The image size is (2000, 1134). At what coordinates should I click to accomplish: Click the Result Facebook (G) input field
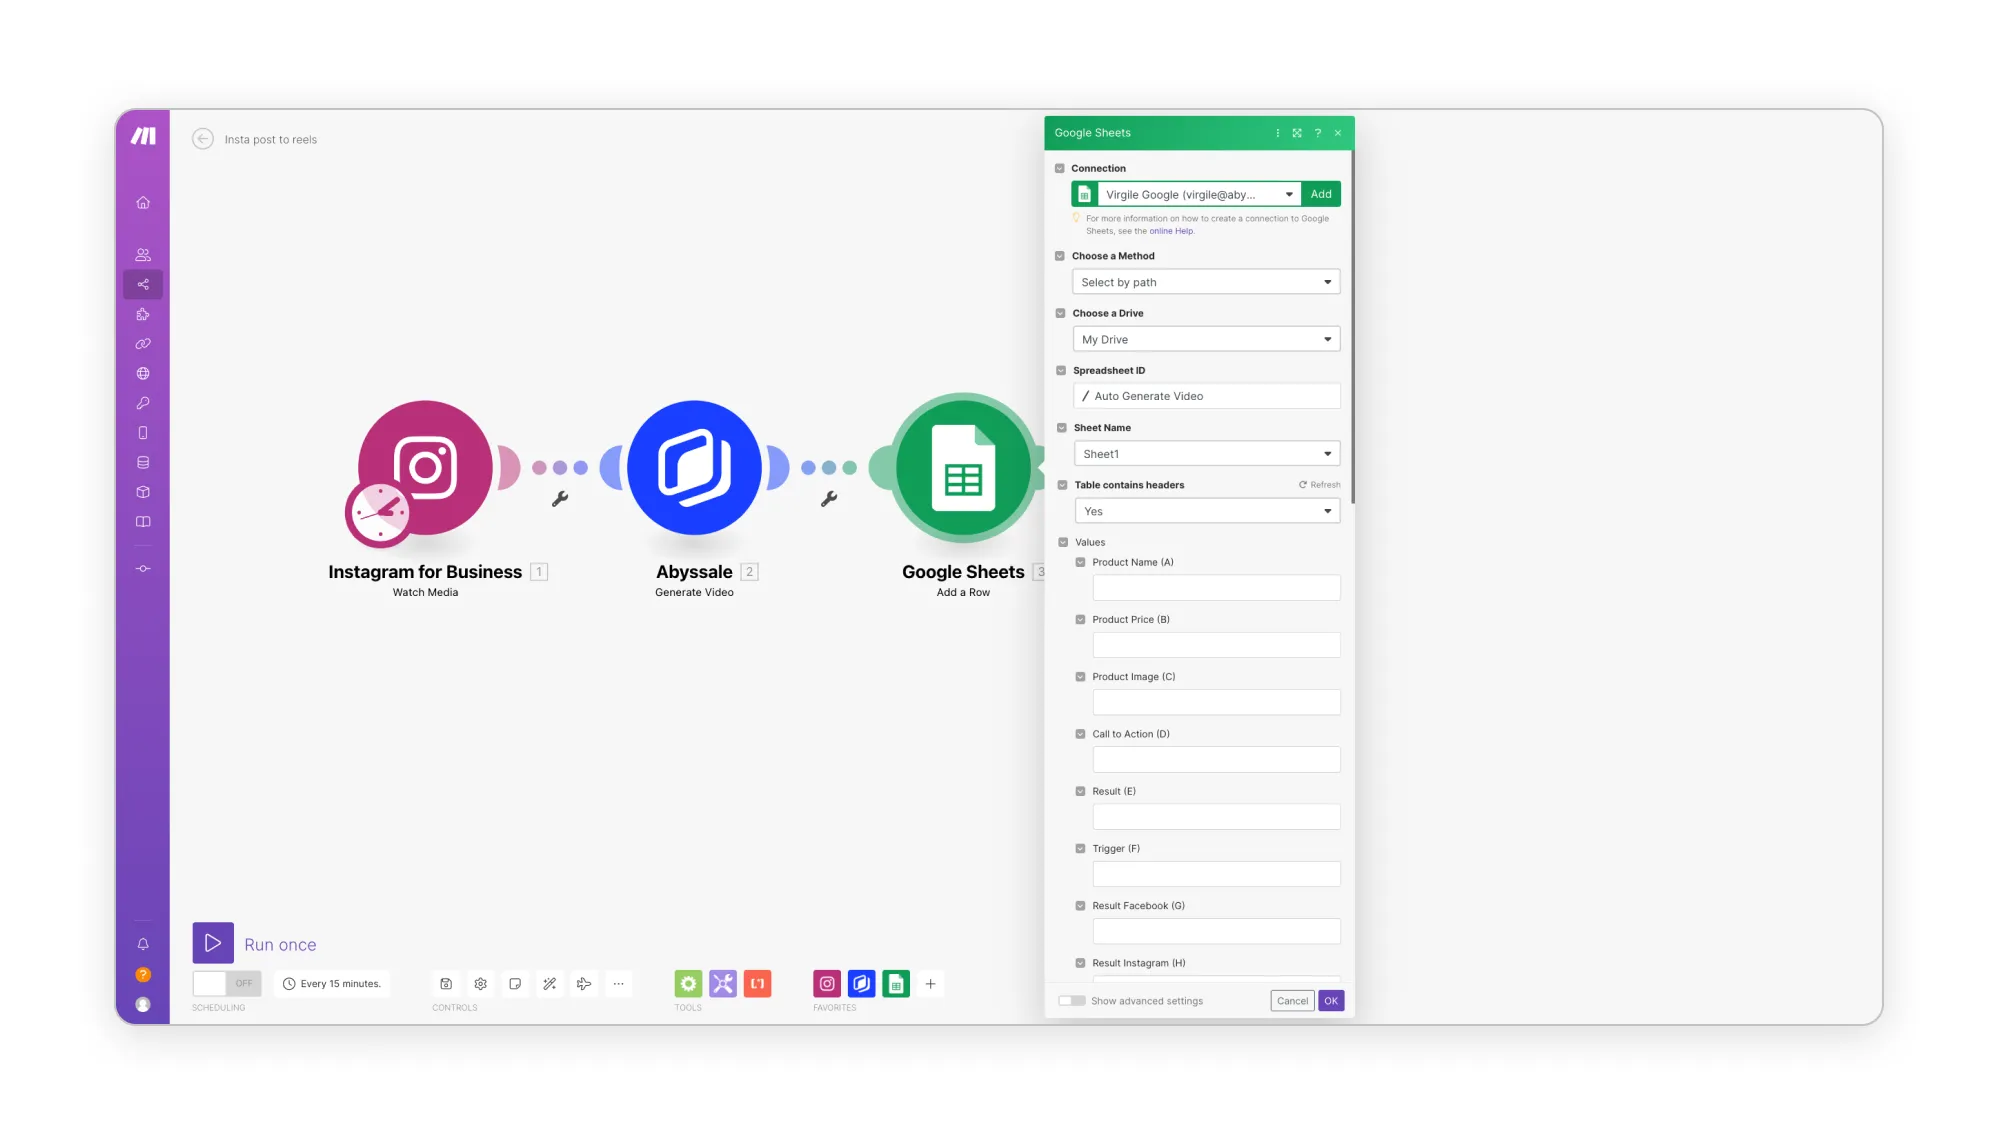1216,931
